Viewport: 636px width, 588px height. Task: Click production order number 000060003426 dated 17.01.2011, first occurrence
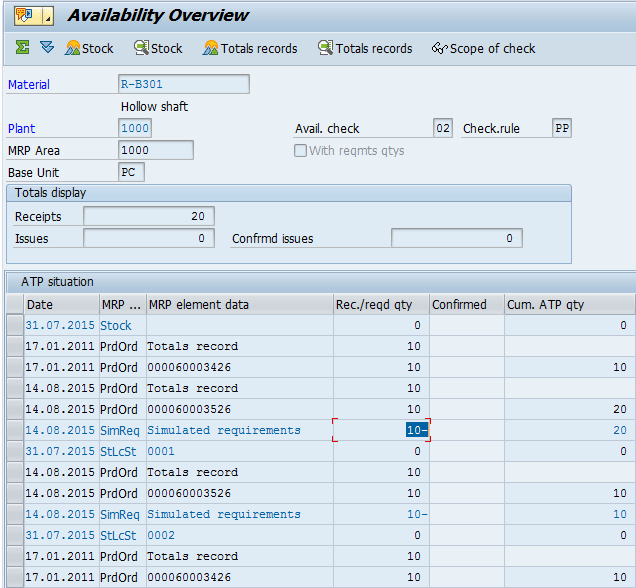[189, 367]
